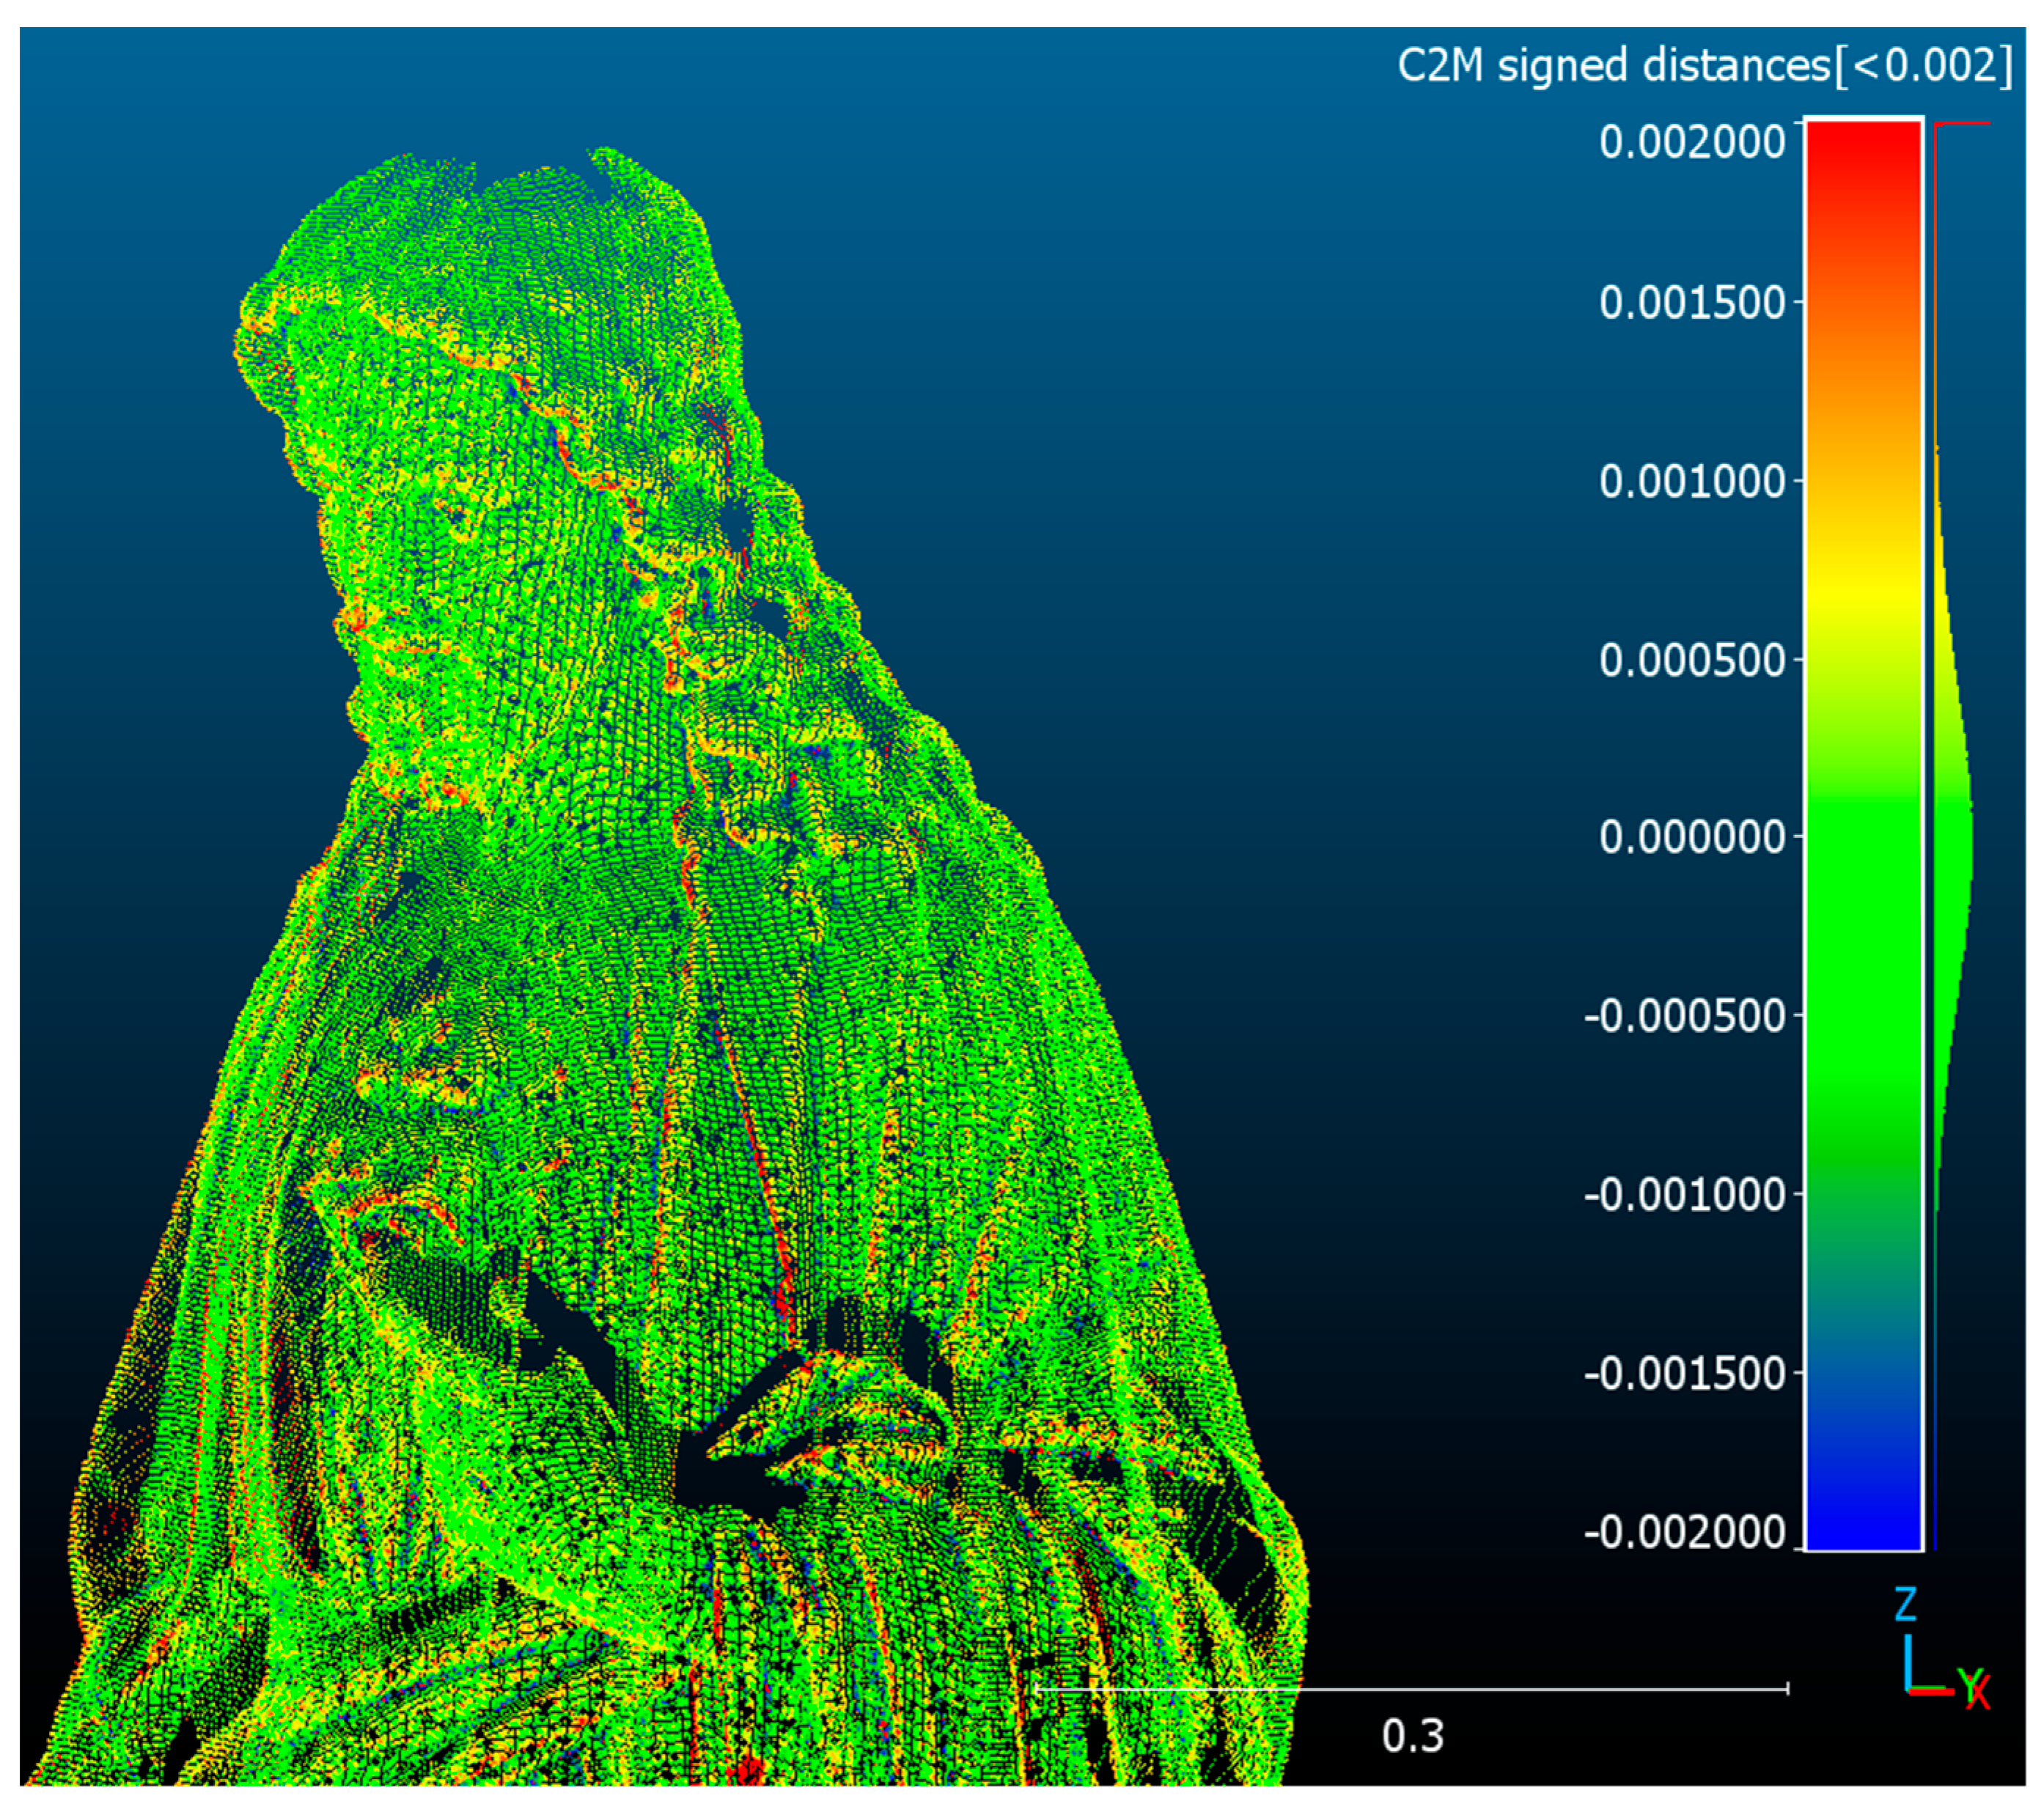Click the Z axis label of trihedron
2044x1812 pixels.
[x=1906, y=1604]
